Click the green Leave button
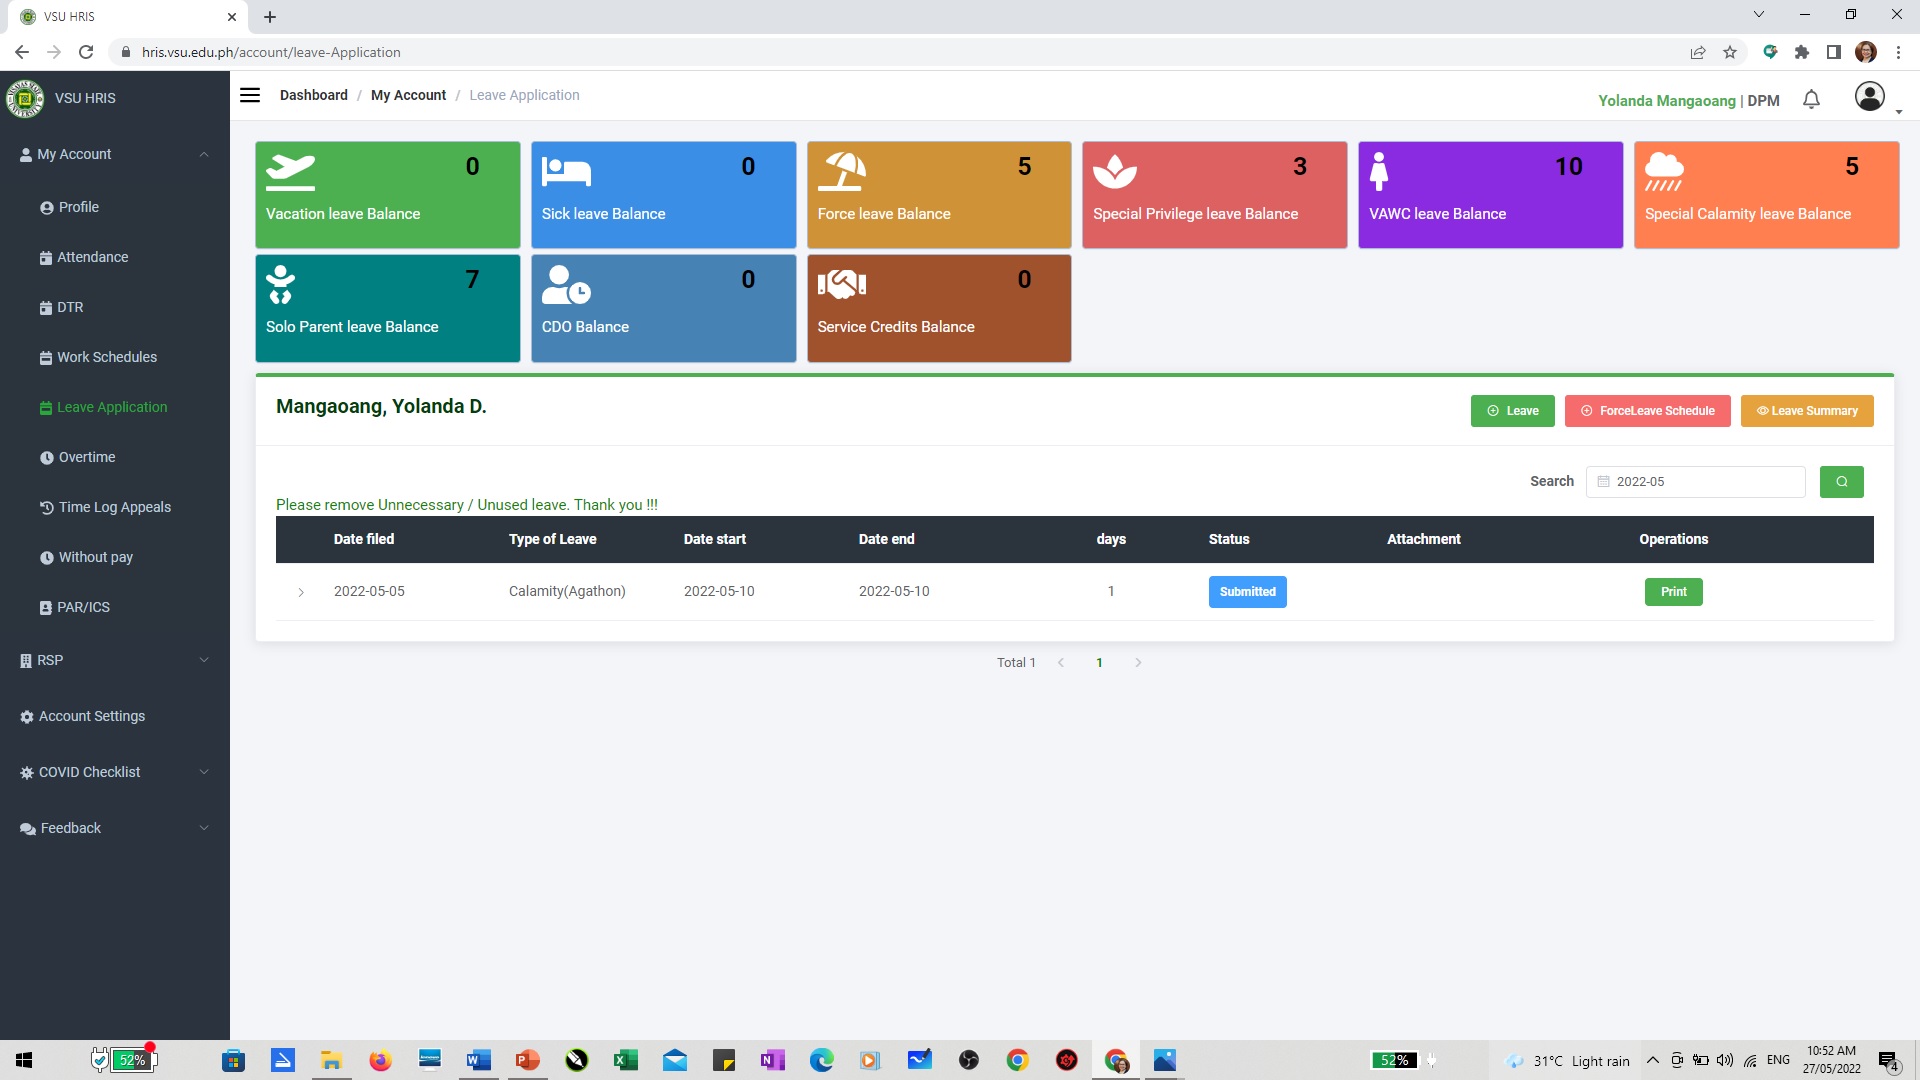The height and width of the screenshot is (1080, 1920). pyautogui.click(x=1512, y=411)
